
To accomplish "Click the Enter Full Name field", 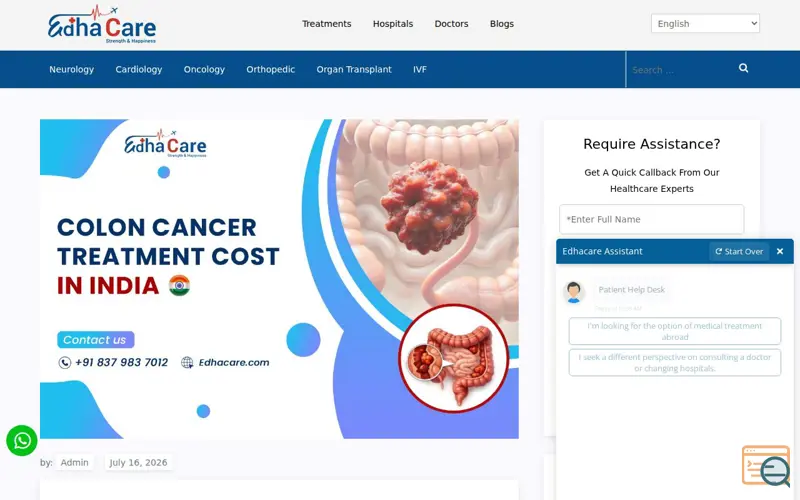I will click(x=652, y=219).
